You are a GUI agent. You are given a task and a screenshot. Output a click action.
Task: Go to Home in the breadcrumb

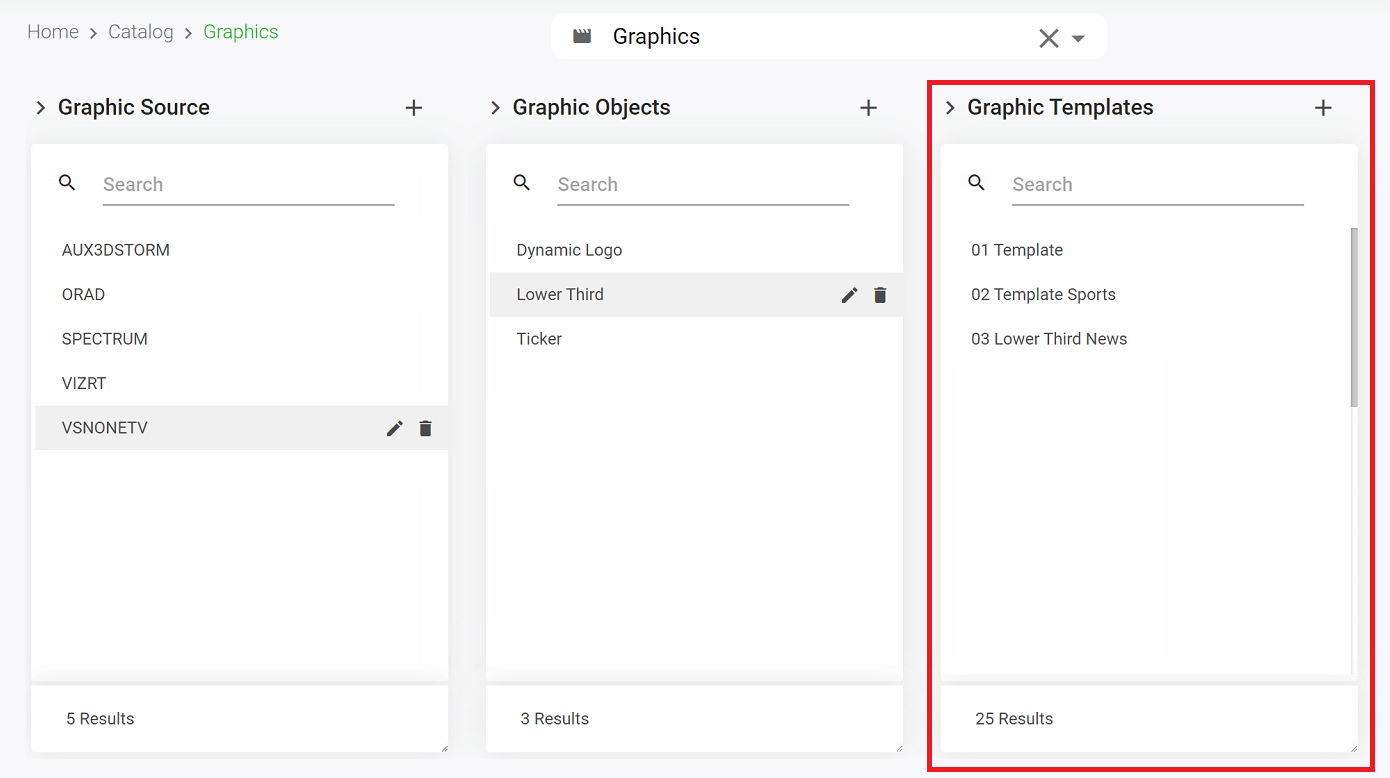[x=53, y=32]
